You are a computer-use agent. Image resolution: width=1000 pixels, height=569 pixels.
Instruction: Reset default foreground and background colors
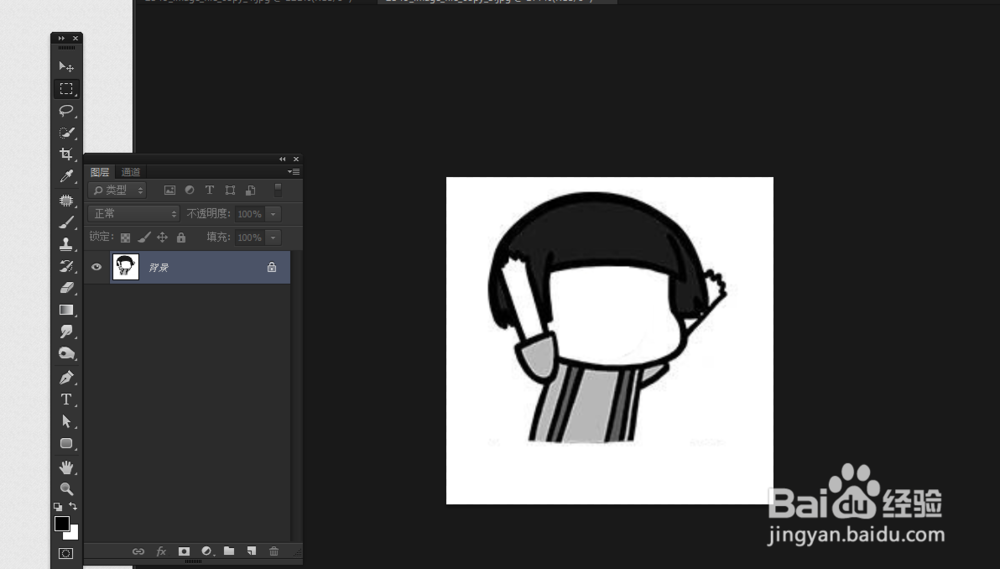(58, 506)
